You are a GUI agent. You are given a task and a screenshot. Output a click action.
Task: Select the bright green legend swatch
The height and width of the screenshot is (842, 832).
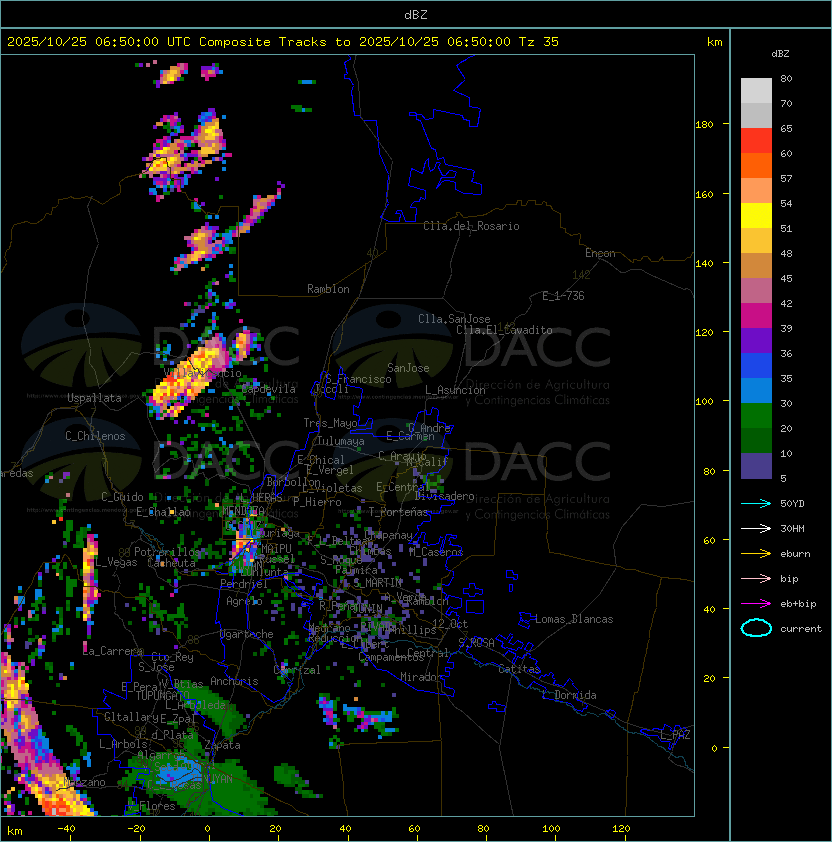click(756, 416)
